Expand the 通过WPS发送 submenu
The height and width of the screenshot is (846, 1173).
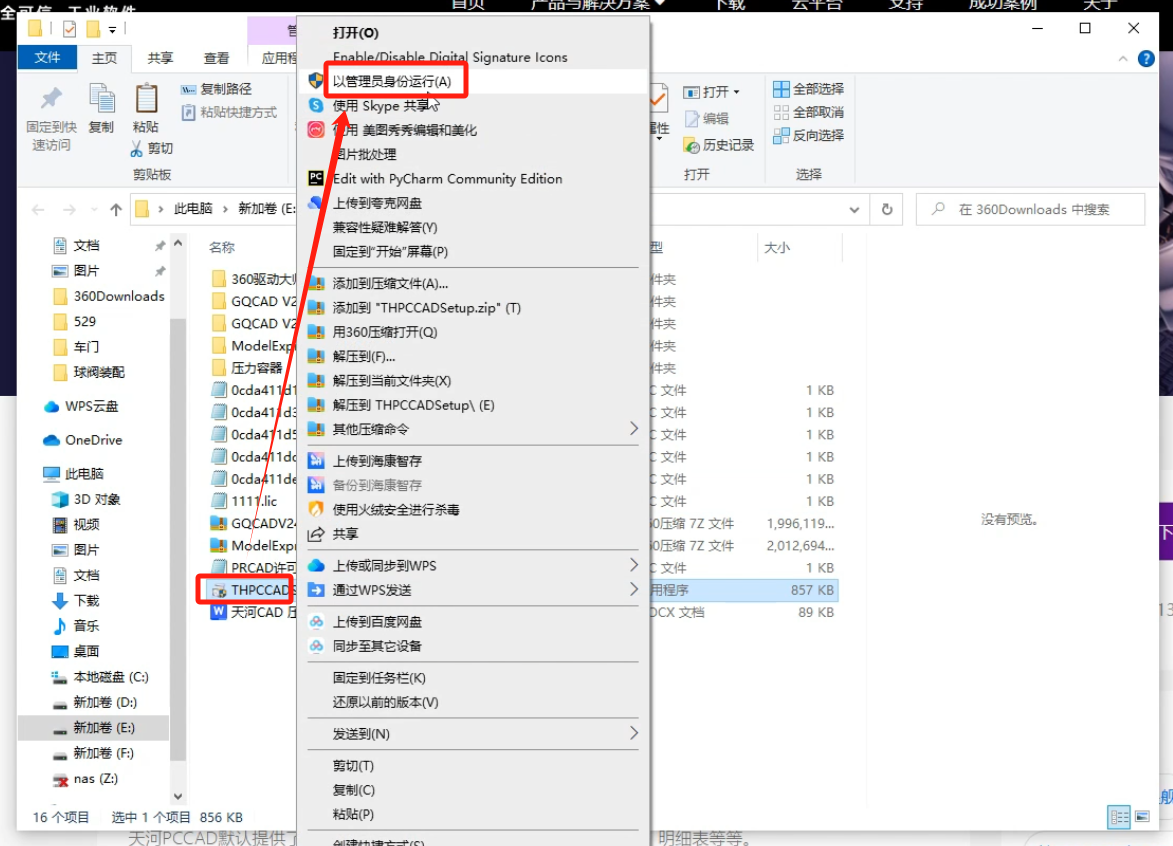634,589
